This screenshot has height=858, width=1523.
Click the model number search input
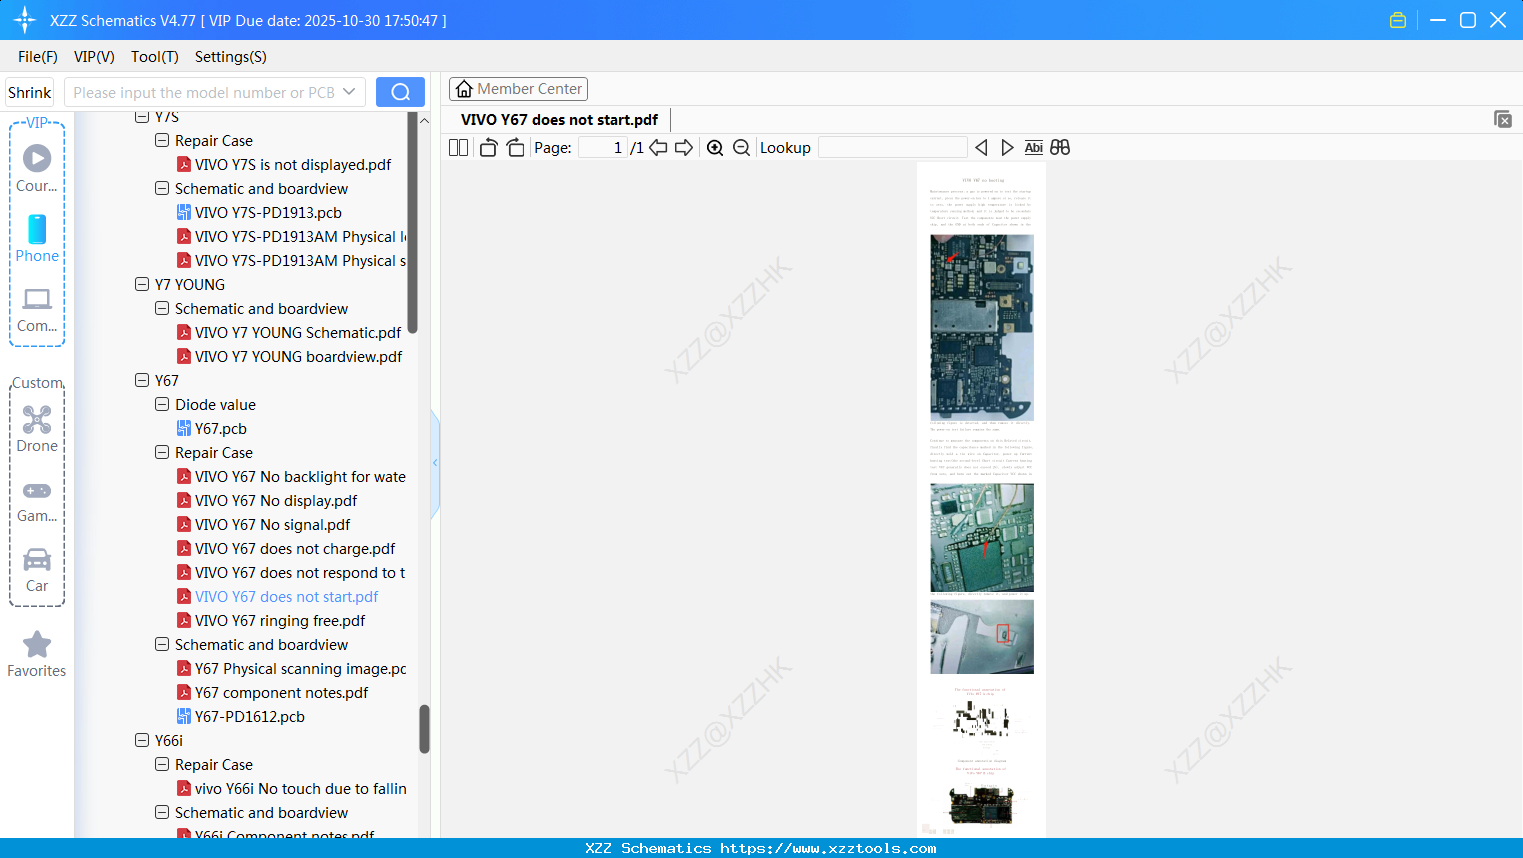coord(204,92)
